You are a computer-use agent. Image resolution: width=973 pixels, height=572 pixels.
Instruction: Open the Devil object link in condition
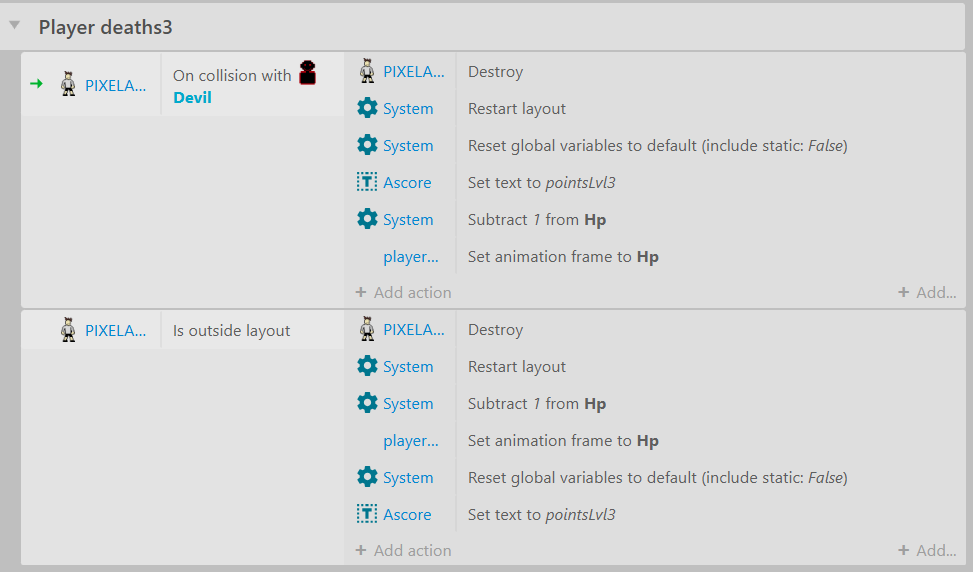[192, 97]
